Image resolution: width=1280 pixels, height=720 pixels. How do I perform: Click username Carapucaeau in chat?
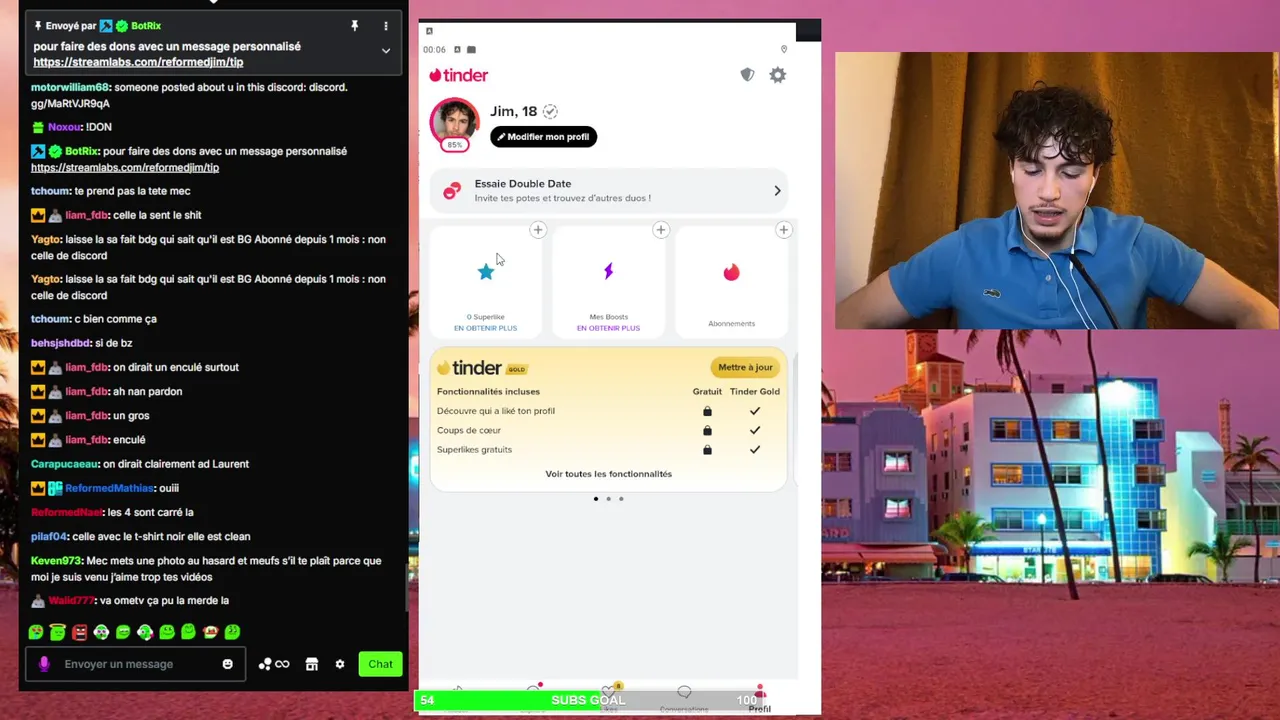pos(65,464)
